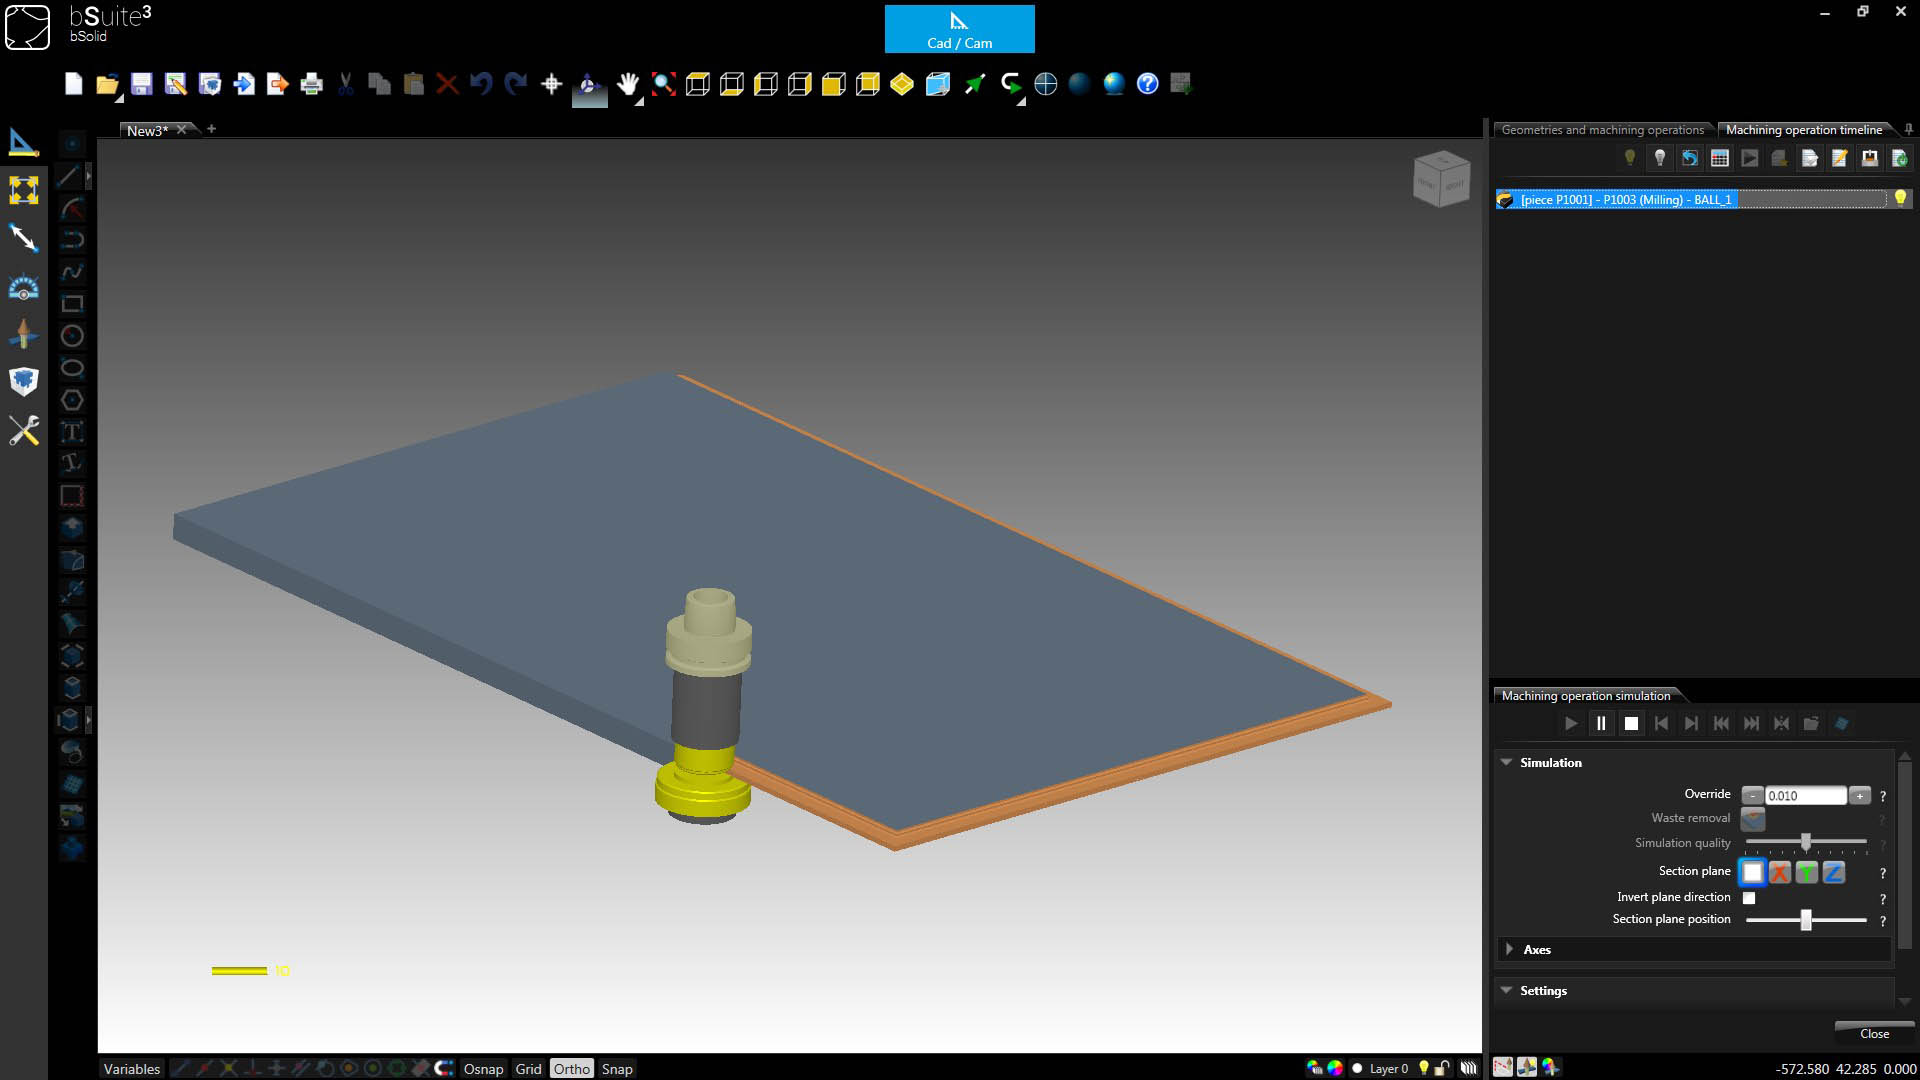Expand the flyout arrow beside the solid box tool
The image size is (1920, 1080).
coord(89,719)
